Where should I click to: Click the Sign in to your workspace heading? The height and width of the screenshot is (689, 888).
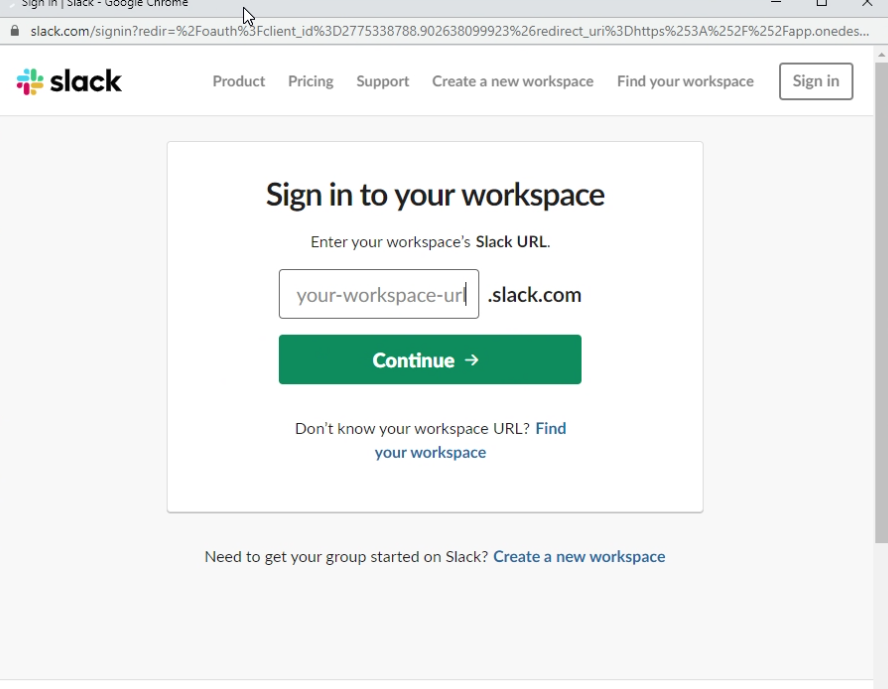coord(434,194)
